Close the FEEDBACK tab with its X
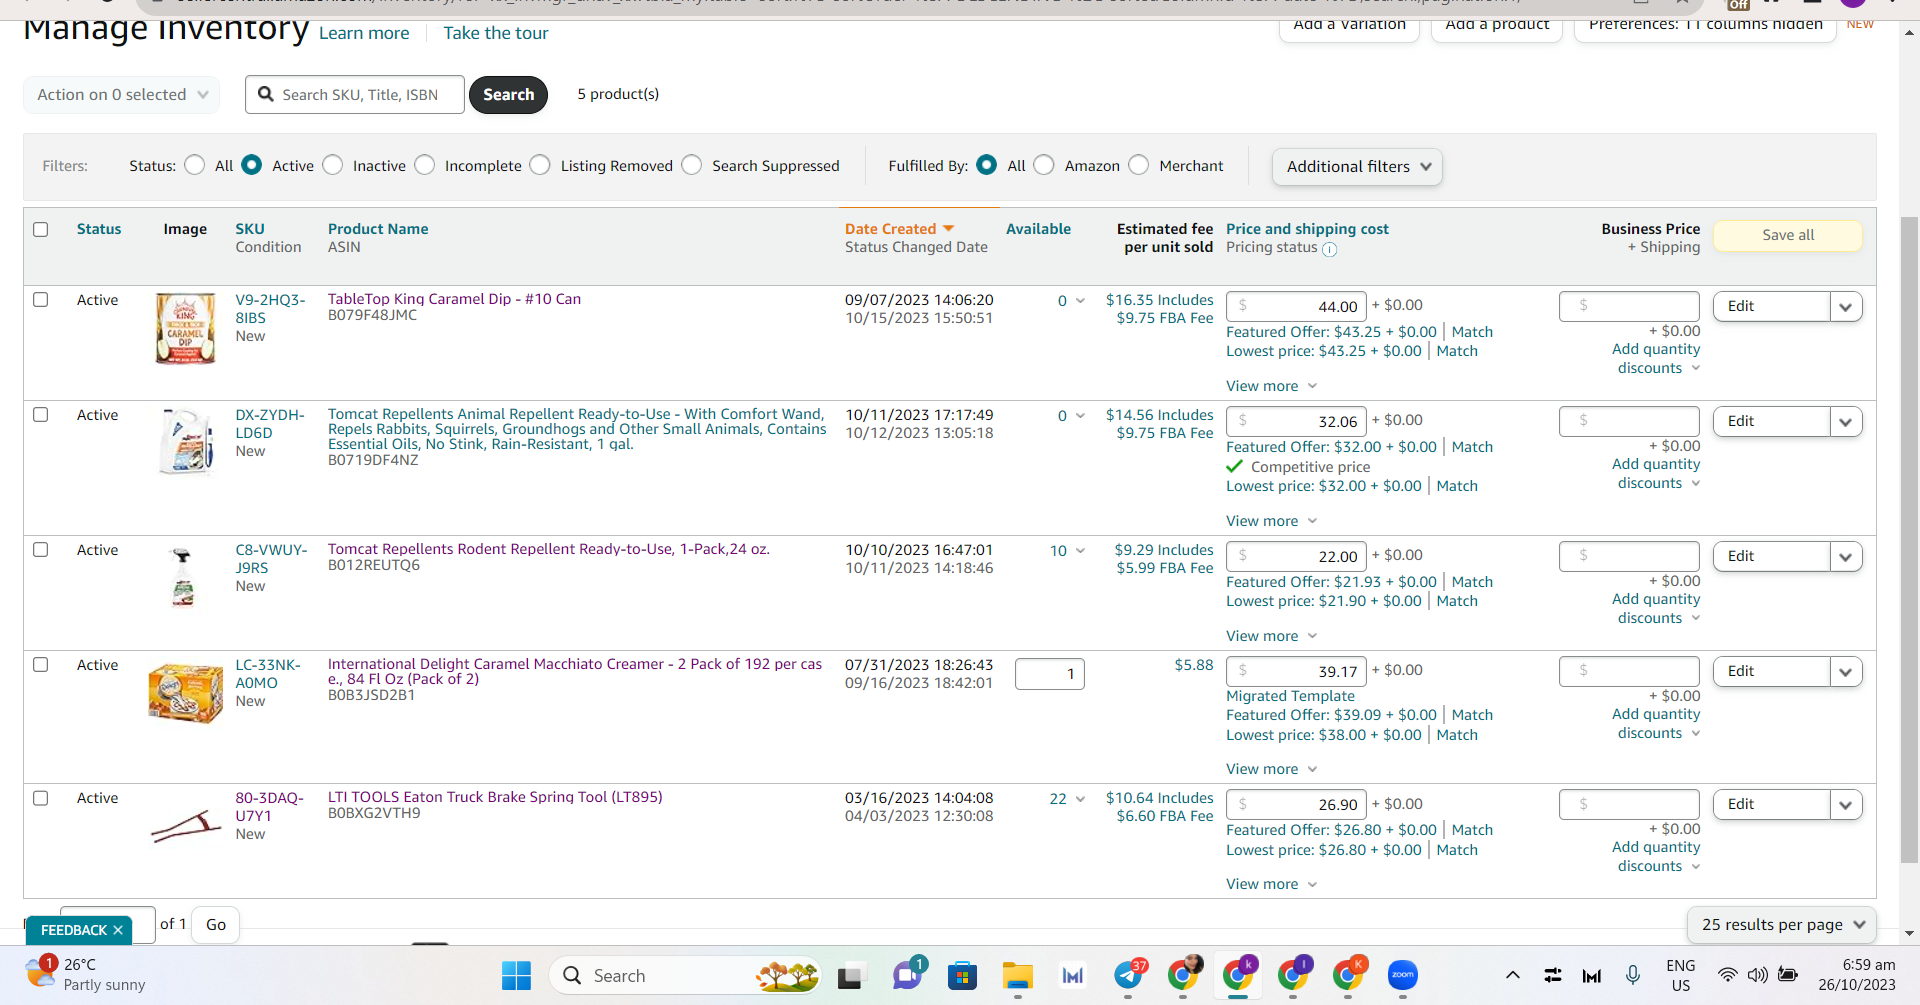 (x=118, y=930)
